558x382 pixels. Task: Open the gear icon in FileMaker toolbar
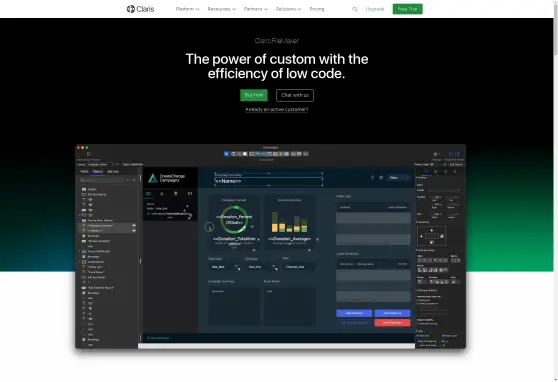coord(435,154)
